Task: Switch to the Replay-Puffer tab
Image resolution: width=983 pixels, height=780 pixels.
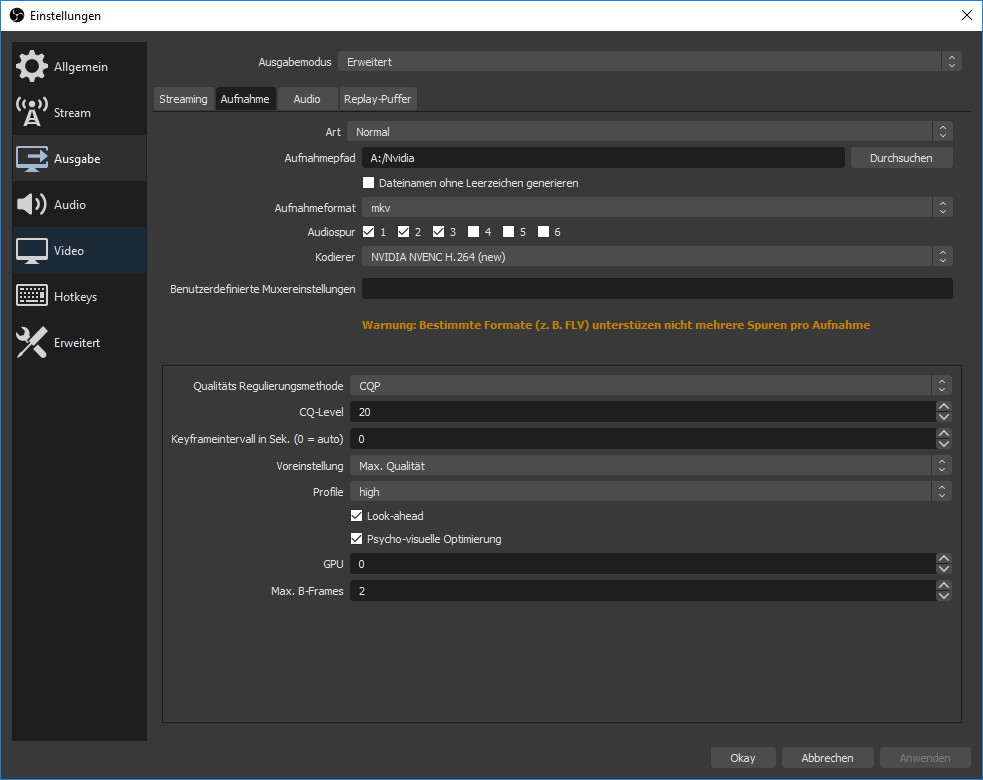Action: point(377,99)
